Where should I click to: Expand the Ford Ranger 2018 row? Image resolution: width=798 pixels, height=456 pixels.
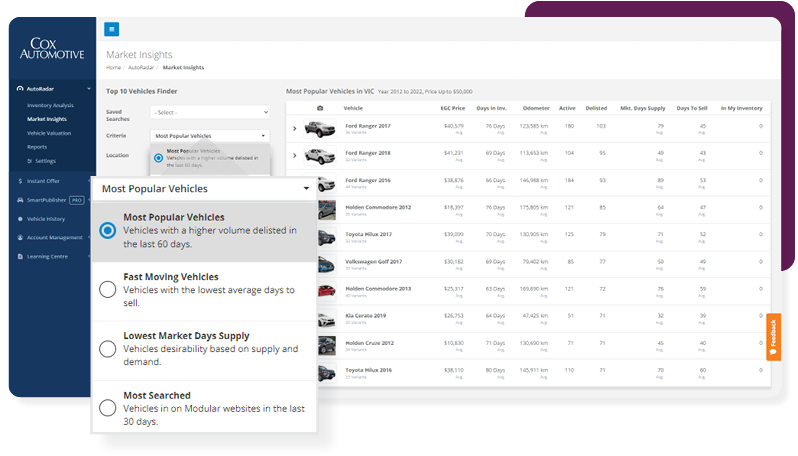pyautogui.click(x=295, y=155)
